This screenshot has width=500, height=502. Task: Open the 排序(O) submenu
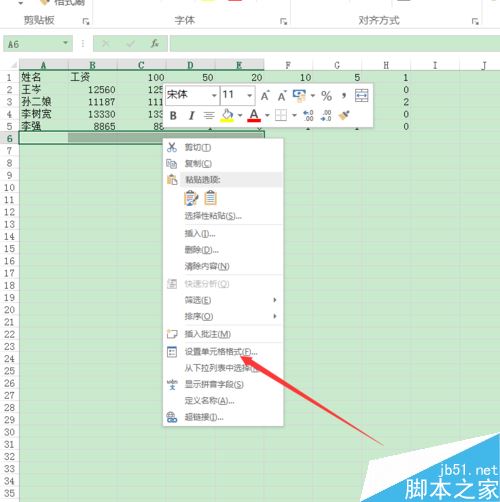click(x=223, y=316)
